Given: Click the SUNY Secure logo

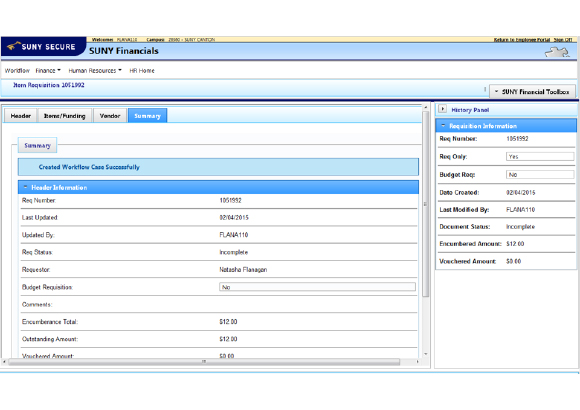Looking at the screenshot, I should click(x=44, y=47).
